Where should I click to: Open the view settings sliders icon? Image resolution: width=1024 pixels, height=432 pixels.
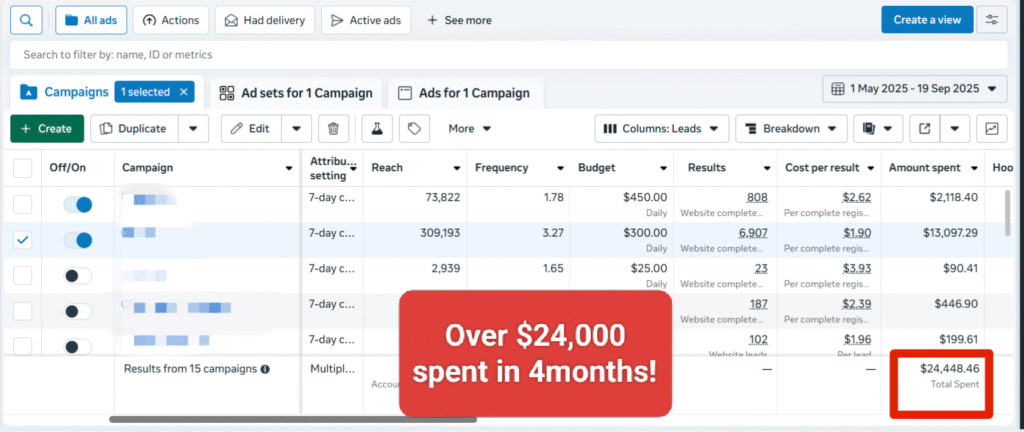991,20
